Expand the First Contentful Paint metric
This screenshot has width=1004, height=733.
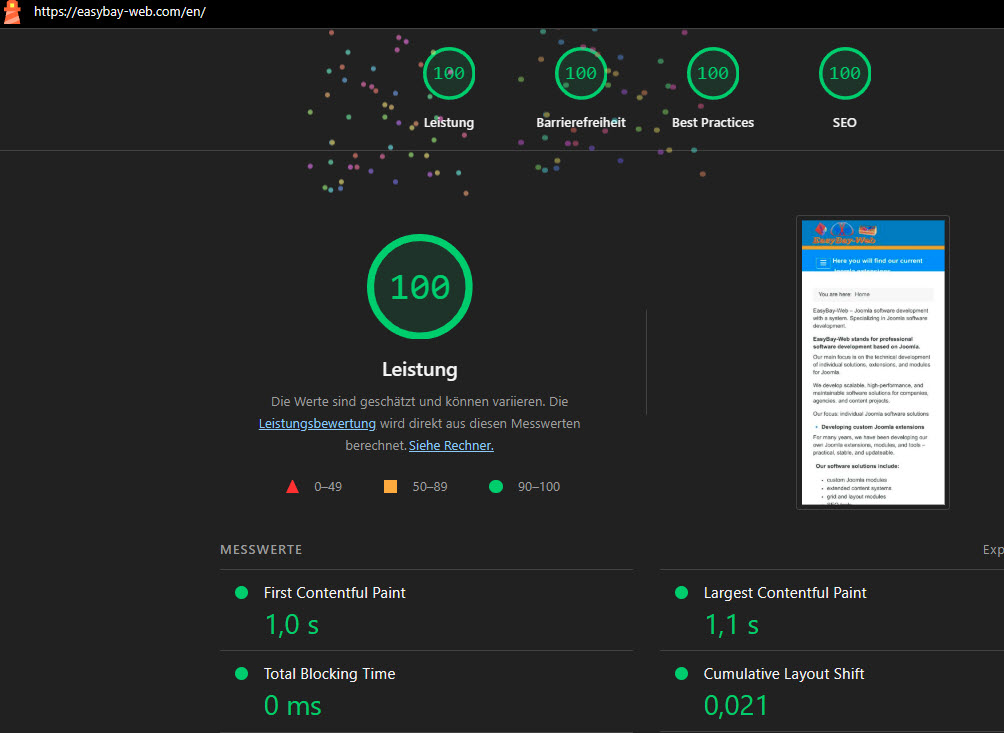[334, 593]
